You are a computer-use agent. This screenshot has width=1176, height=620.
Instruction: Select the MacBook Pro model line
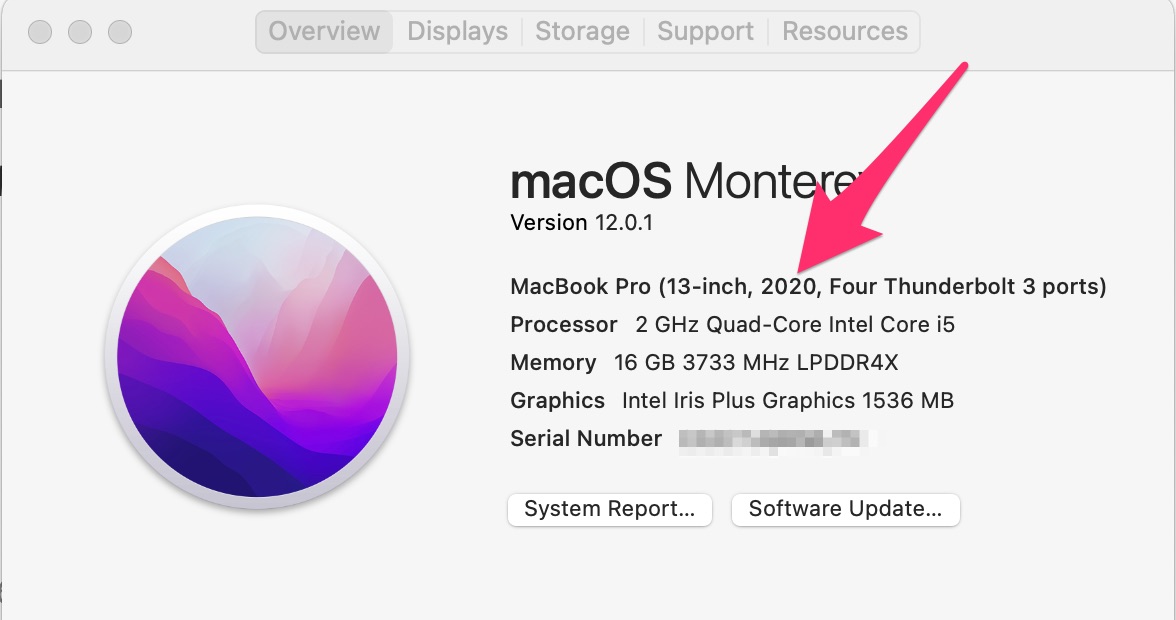(x=808, y=287)
